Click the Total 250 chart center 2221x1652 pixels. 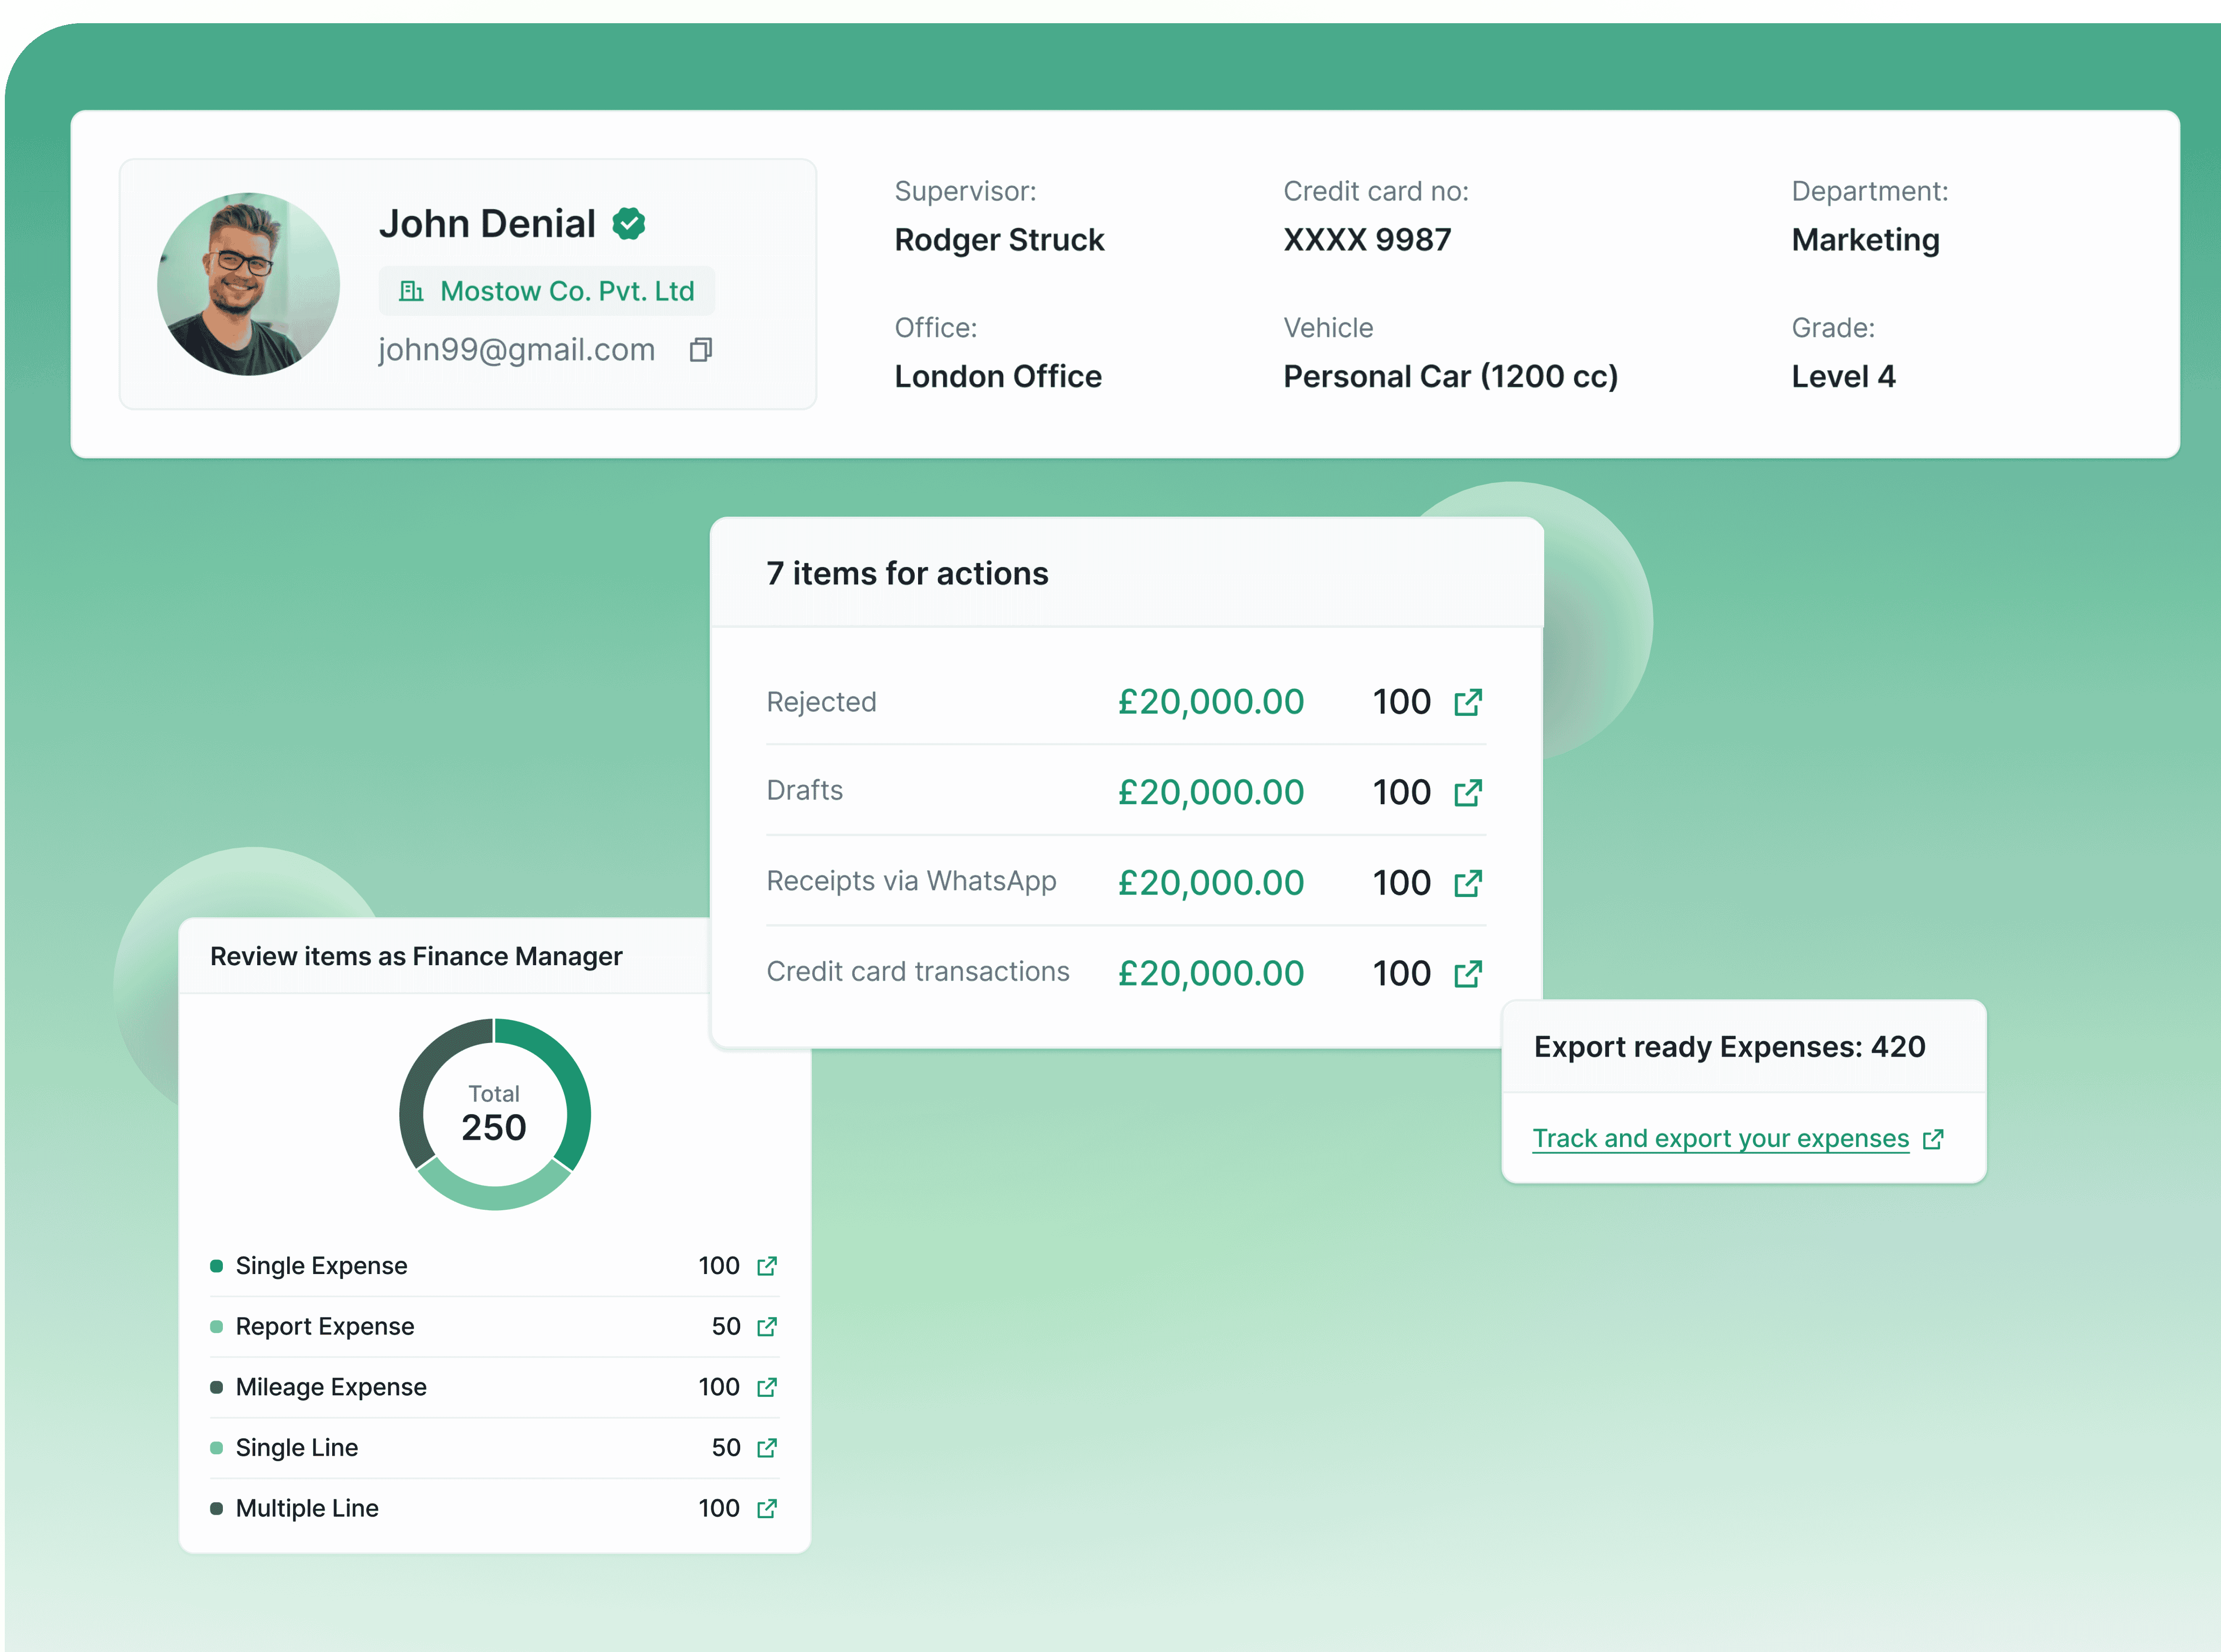(x=494, y=1114)
